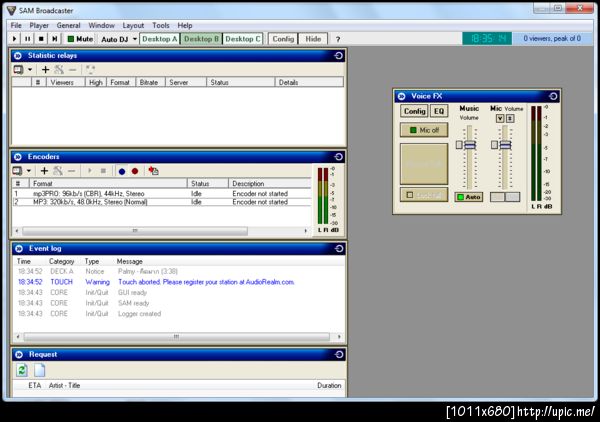Toggle the Auto music volume button
Viewport: 600px width, 422px height.
point(469,197)
